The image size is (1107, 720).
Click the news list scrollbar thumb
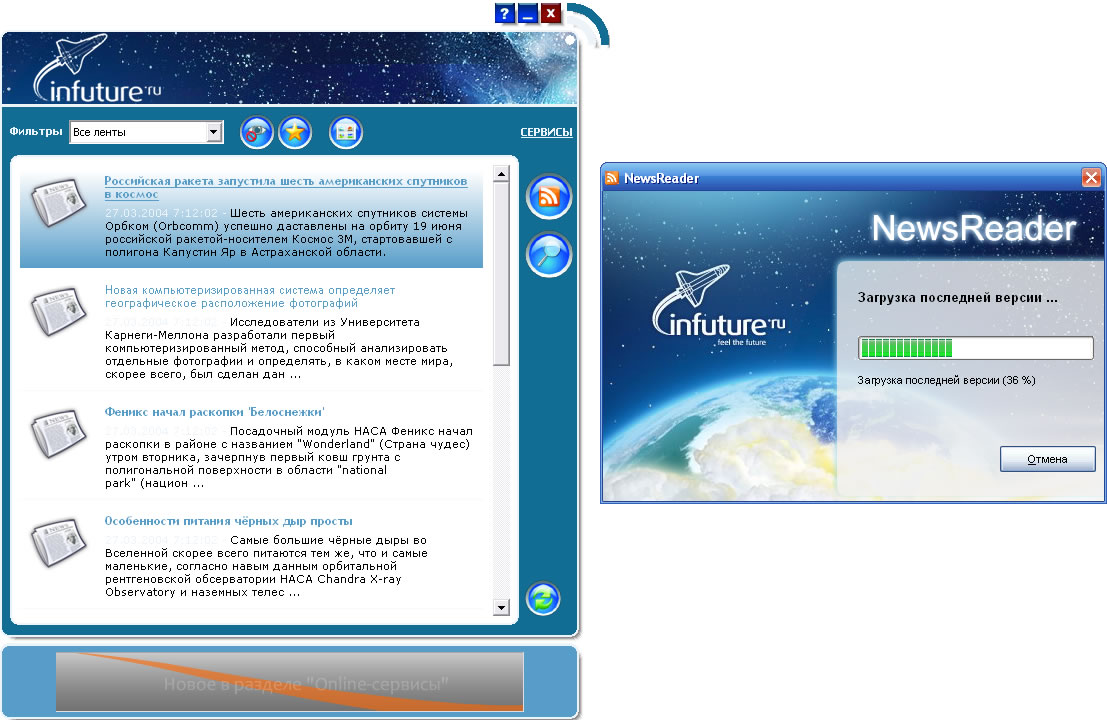click(x=501, y=274)
